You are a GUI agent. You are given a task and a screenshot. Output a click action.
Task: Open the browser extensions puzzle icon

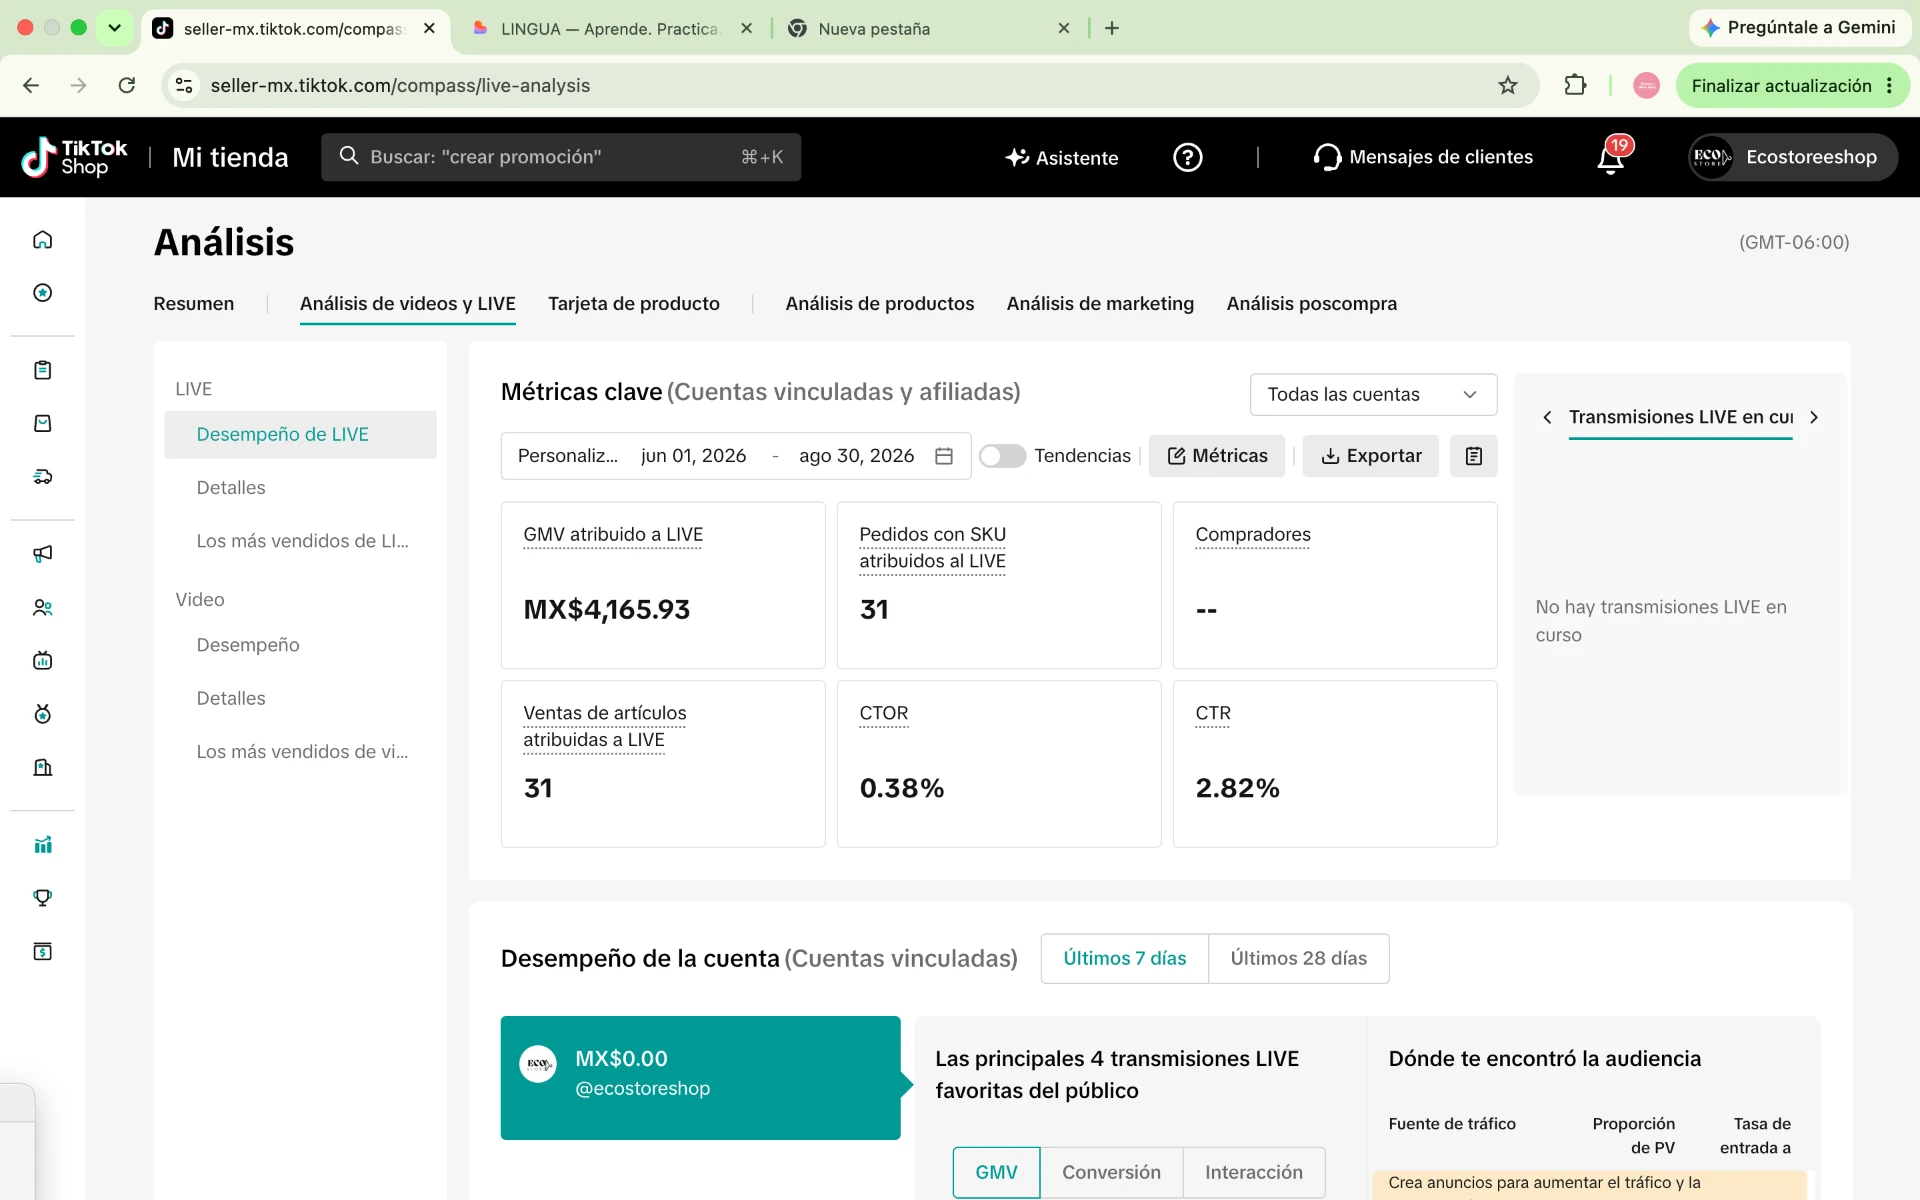1575,86
